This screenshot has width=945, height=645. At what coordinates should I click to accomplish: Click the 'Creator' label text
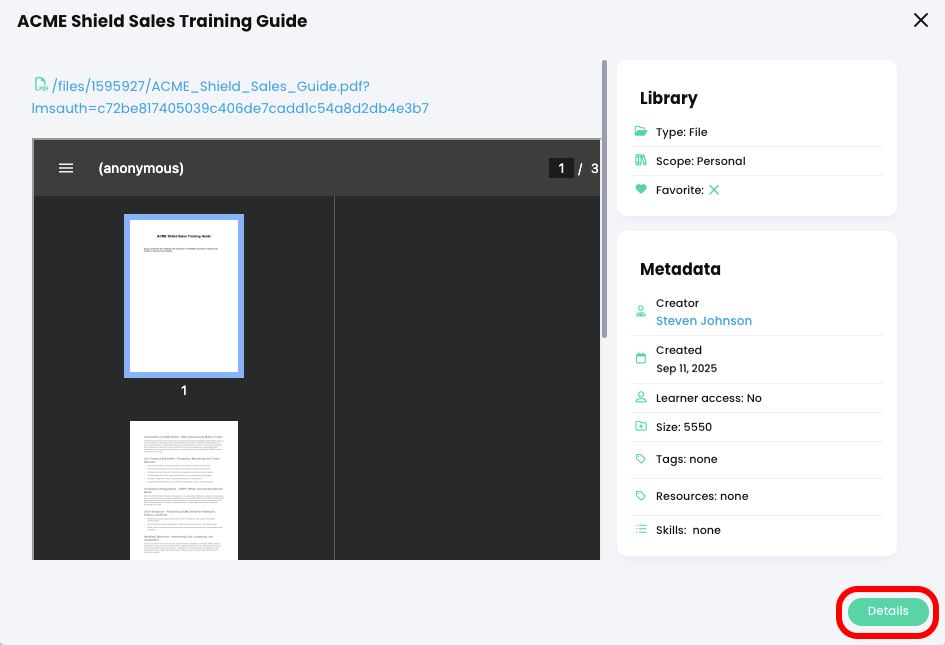677,303
